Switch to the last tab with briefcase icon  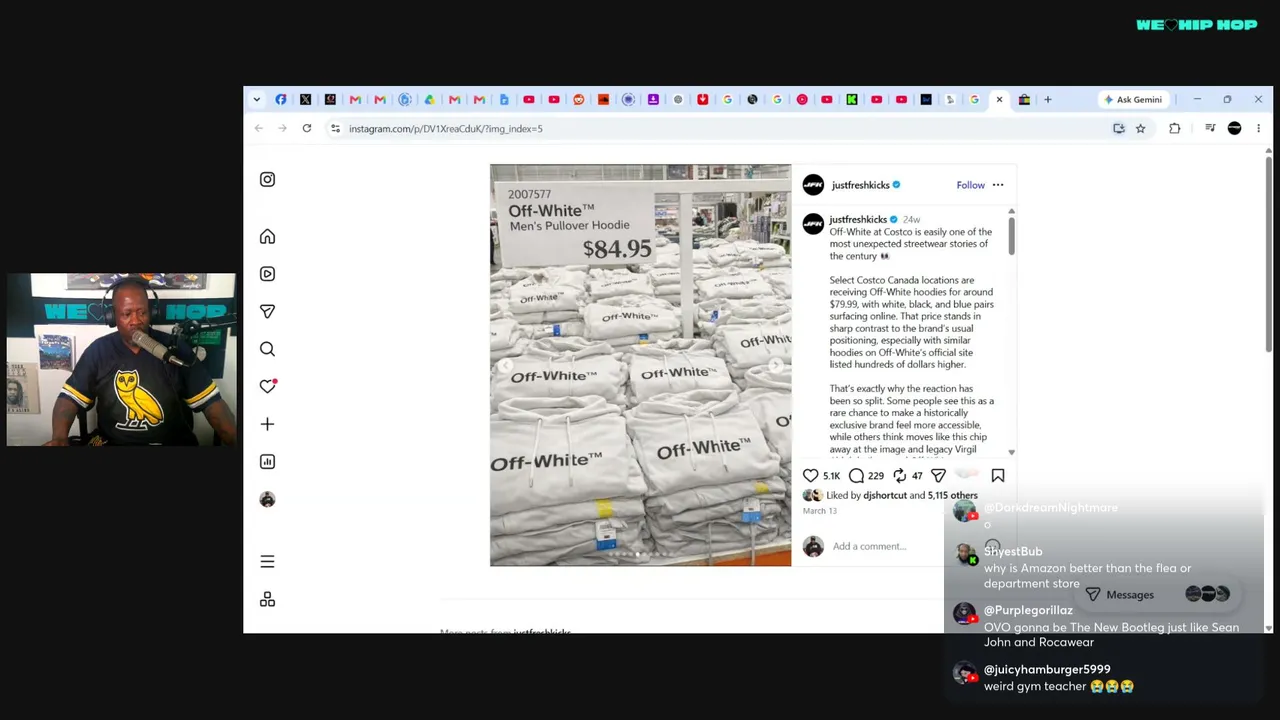tap(1024, 100)
